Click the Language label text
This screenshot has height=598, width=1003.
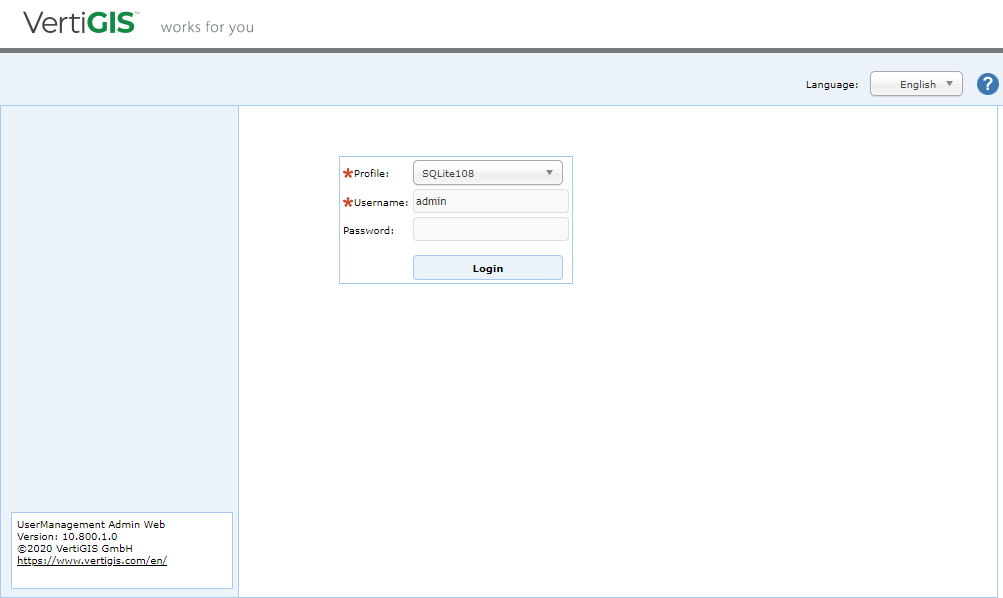tap(831, 84)
